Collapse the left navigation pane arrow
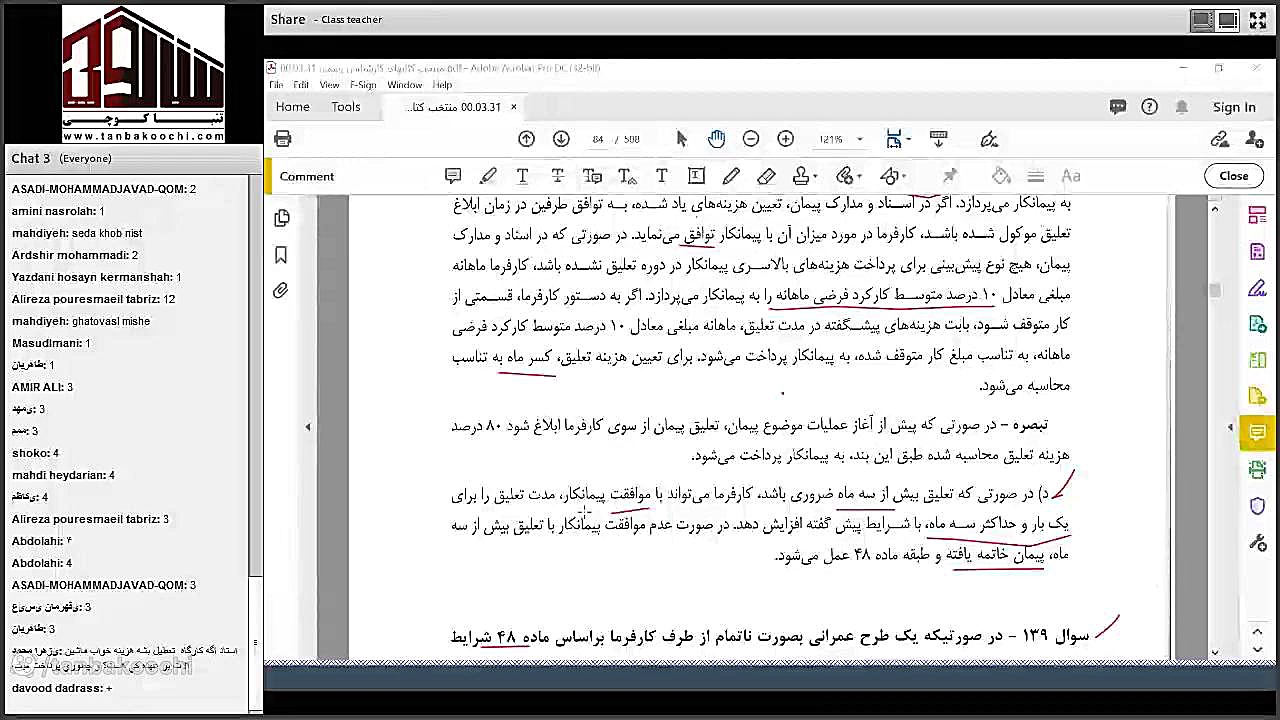This screenshot has width=1280, height=720. (x=308, y=427)
